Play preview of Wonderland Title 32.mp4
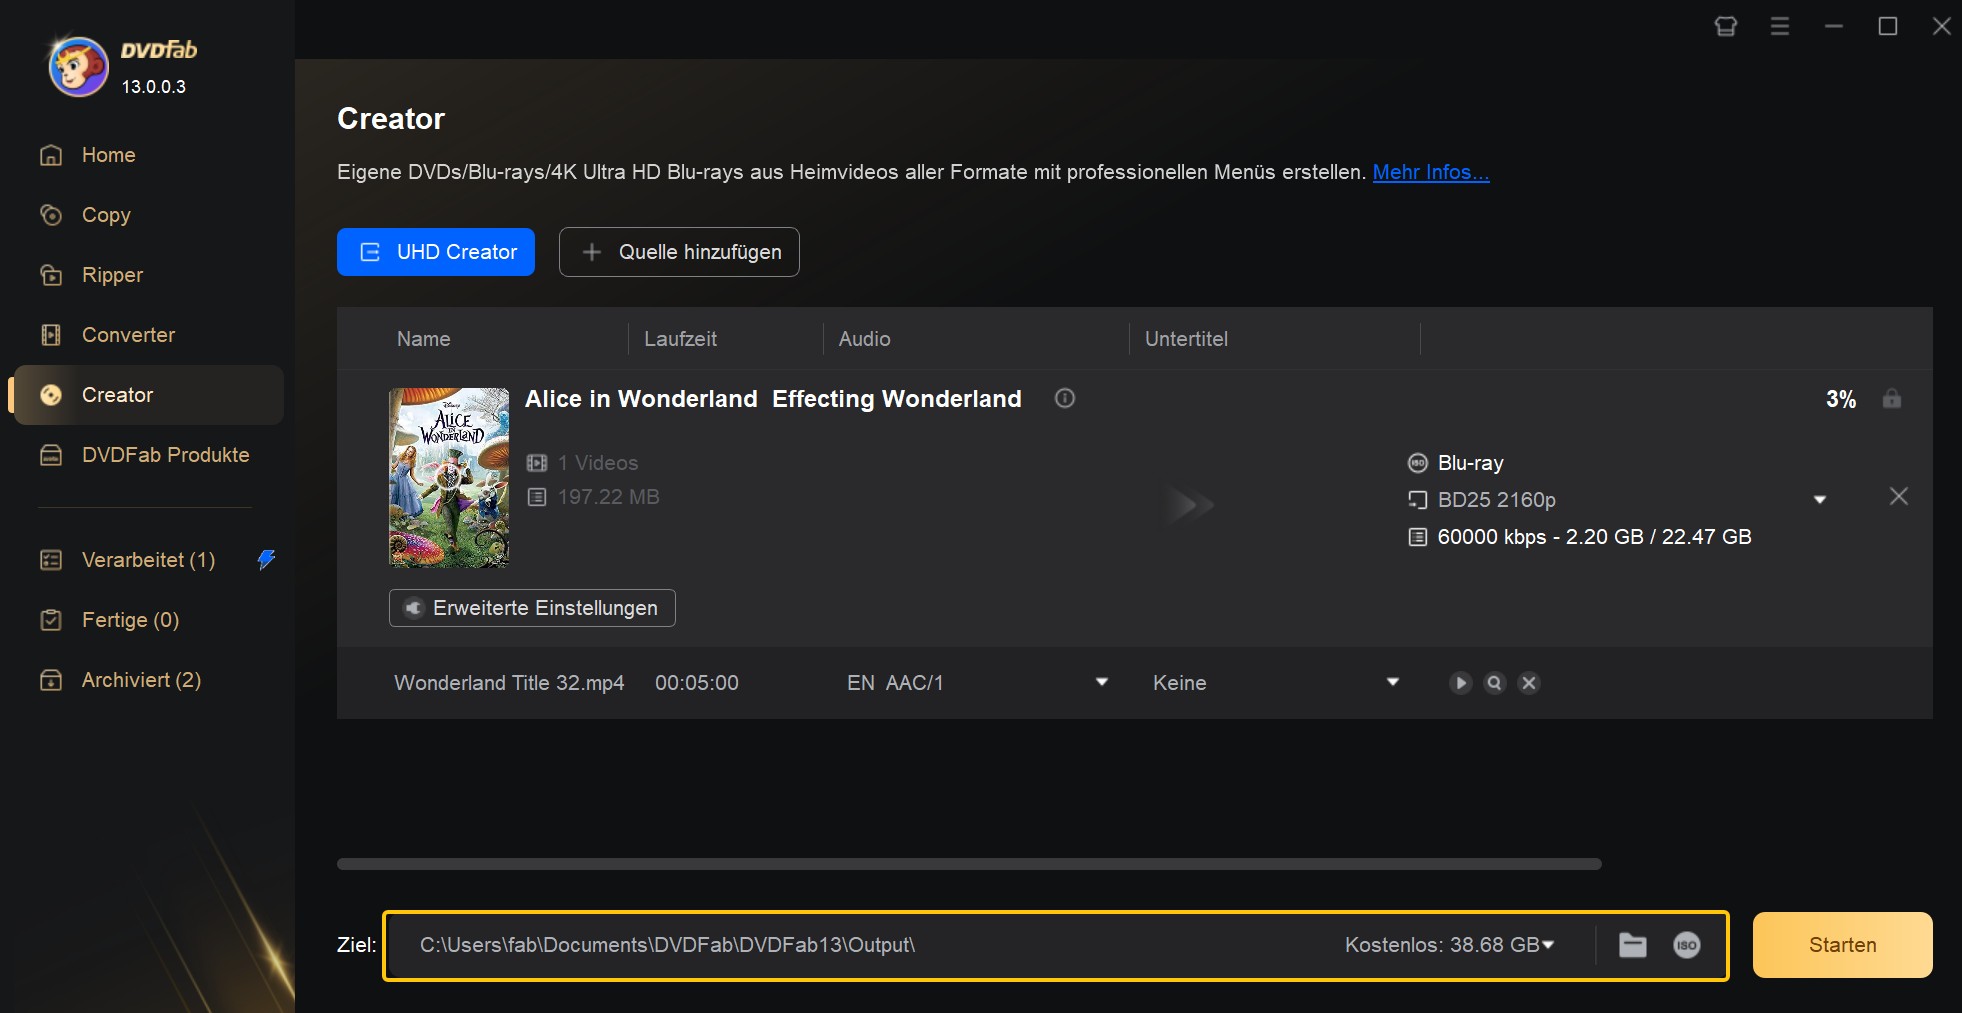1962x1013 pixels. pyautogui.click(x=1461, y=683)
